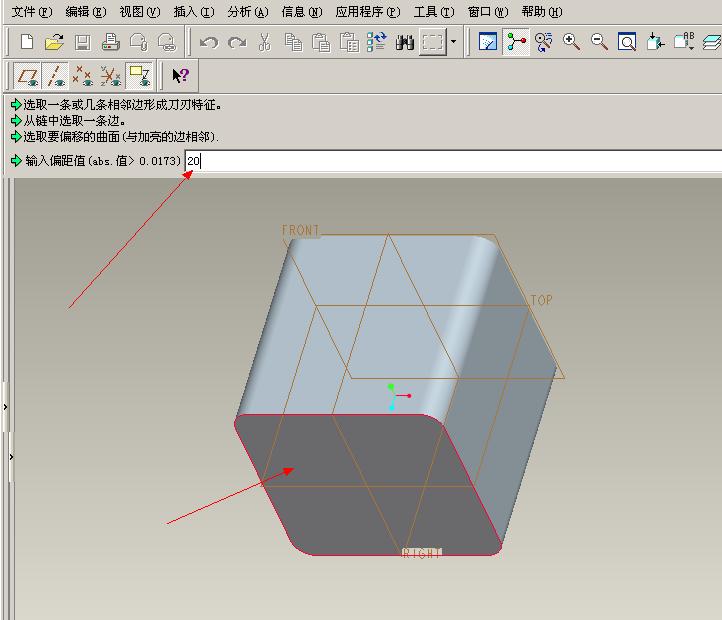Open the Find tool (binoculars)
Viewport: 722px width, 620px height.
click(x=405, y=42)
